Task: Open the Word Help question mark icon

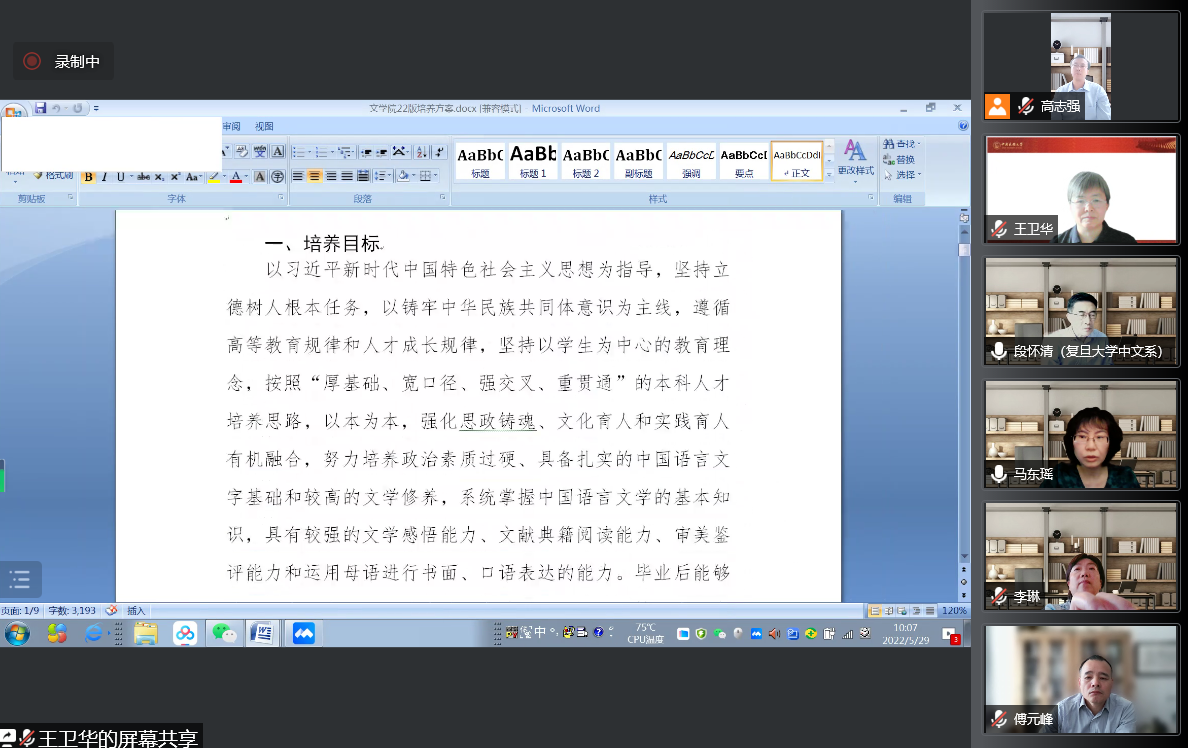Action: [x=963, y=127]
